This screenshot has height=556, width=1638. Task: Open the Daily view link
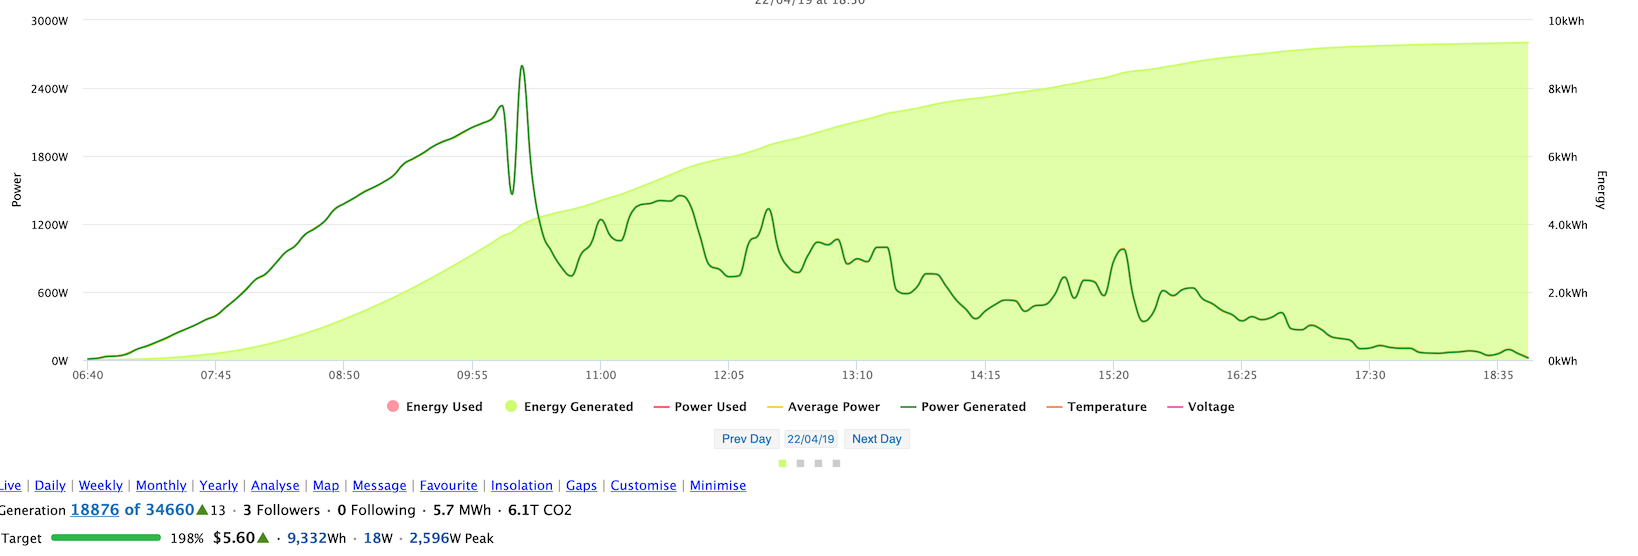50,486
